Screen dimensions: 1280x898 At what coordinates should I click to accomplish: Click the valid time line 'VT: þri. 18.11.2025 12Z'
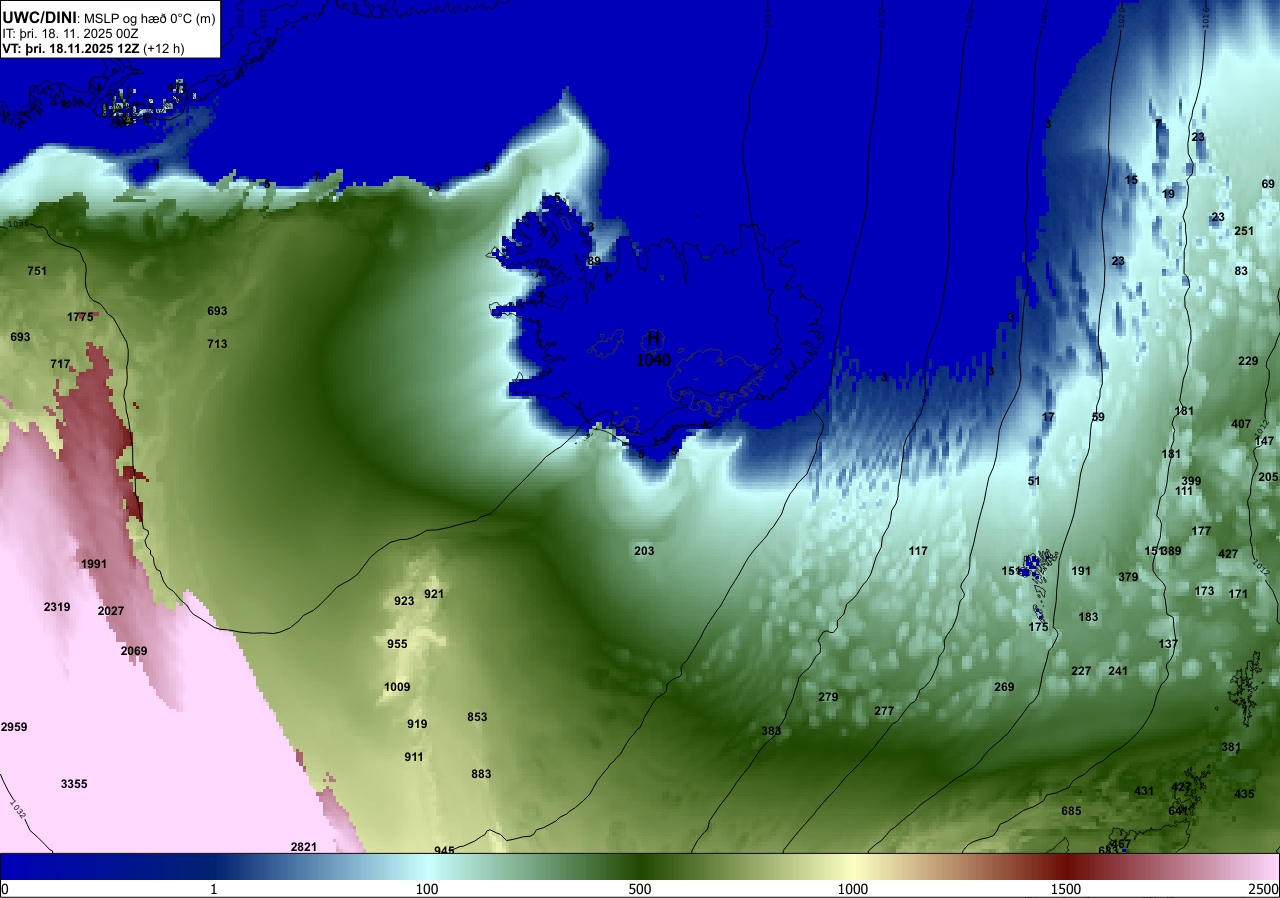pos(71,48)
